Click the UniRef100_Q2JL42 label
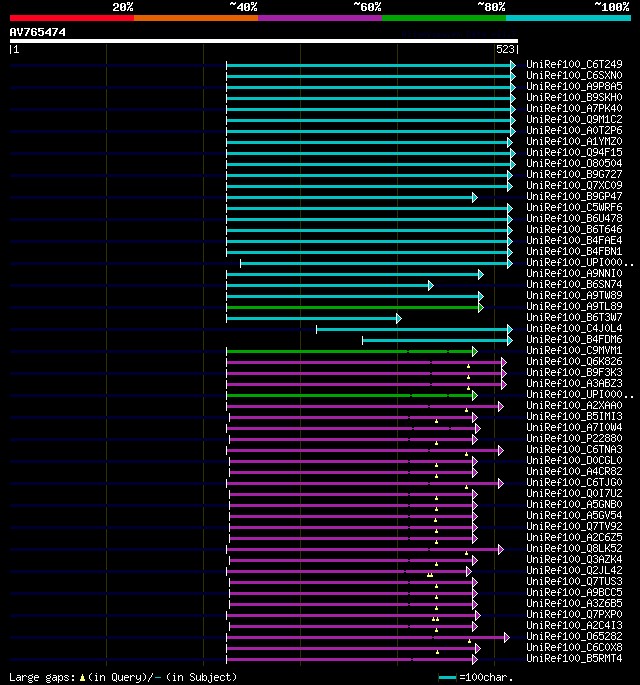This screenshot has height=685, width=640. pyautogui.click(x=574, y=570)
